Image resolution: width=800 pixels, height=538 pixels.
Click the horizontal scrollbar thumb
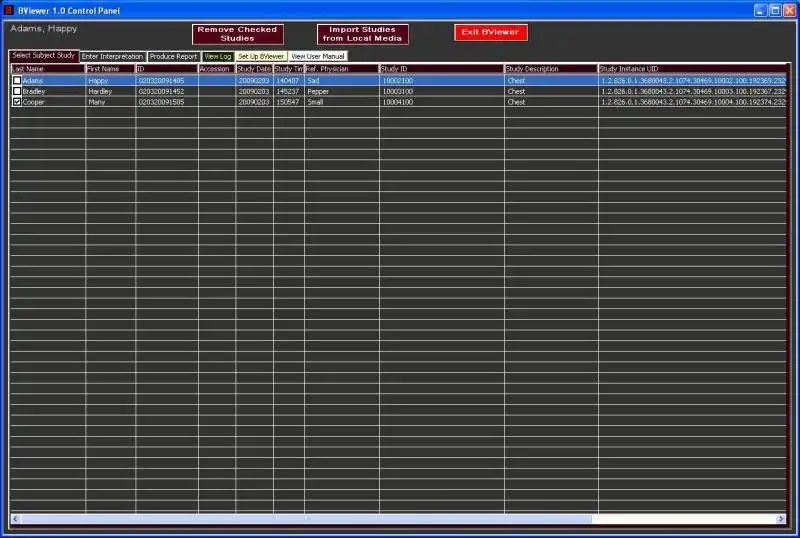click(x=306, y=519)
